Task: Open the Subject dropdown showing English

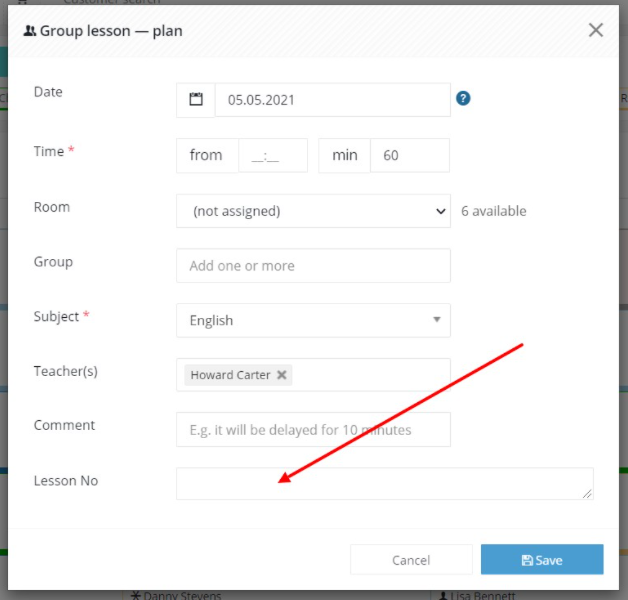Action: (313, 320)
